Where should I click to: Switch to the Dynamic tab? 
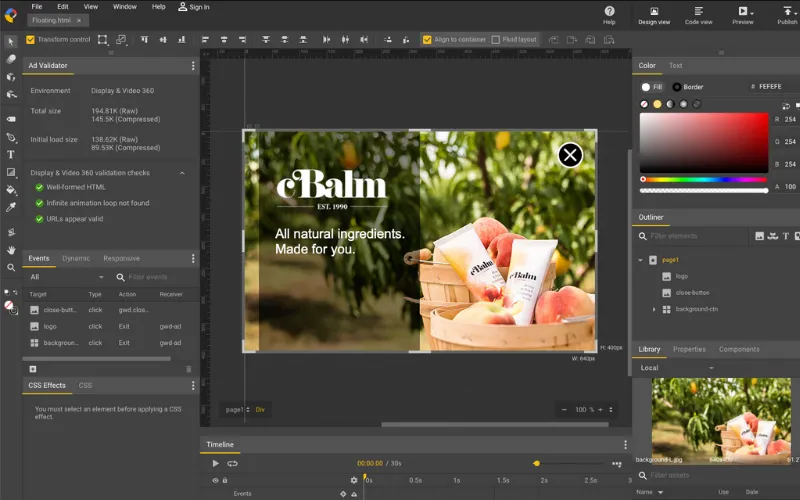pyautogui.click(x=76, y=258)
